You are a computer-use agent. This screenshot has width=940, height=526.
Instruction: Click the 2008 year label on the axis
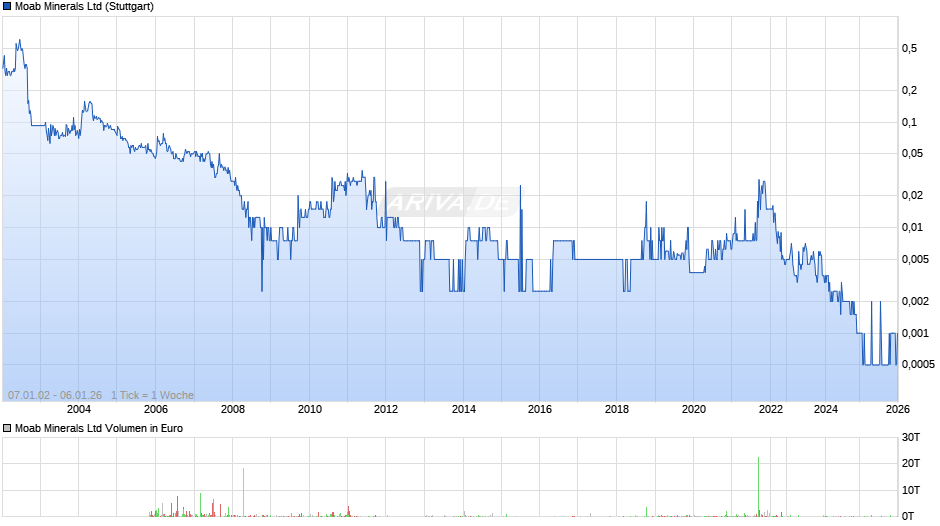[233, 409]
